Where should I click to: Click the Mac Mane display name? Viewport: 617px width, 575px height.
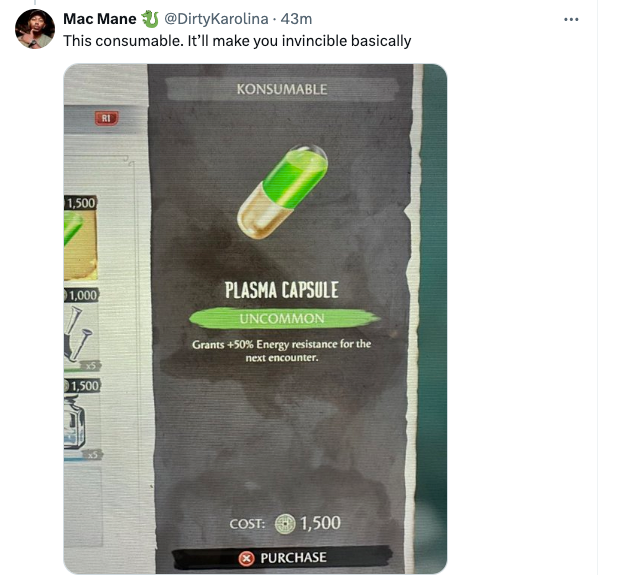100,19
